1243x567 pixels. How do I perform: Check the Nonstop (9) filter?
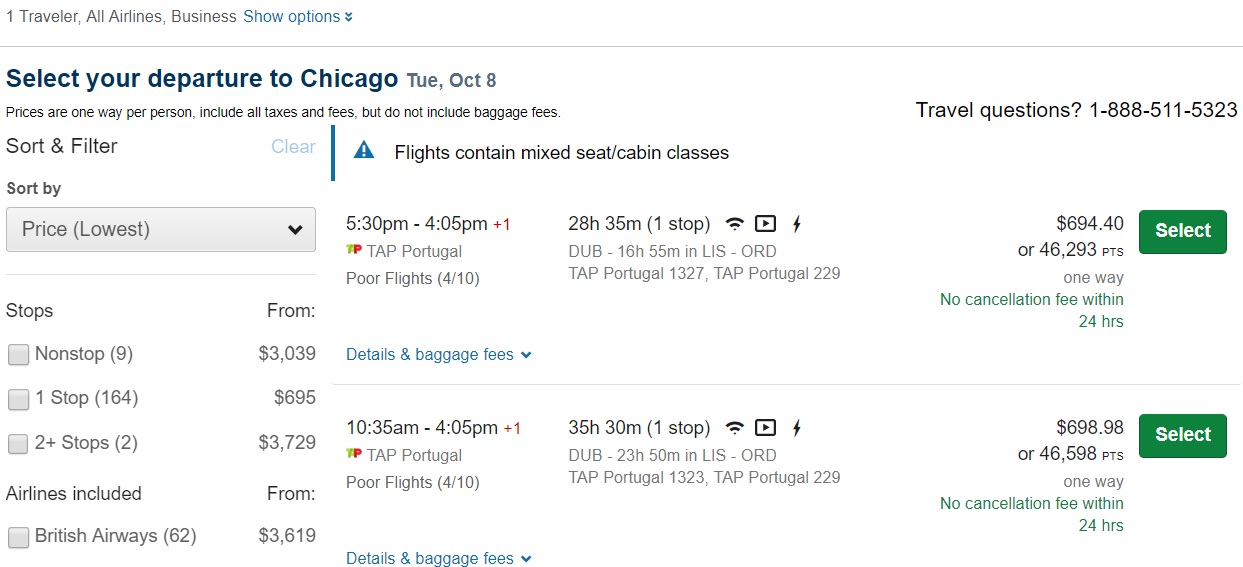(x=19, y=354)
